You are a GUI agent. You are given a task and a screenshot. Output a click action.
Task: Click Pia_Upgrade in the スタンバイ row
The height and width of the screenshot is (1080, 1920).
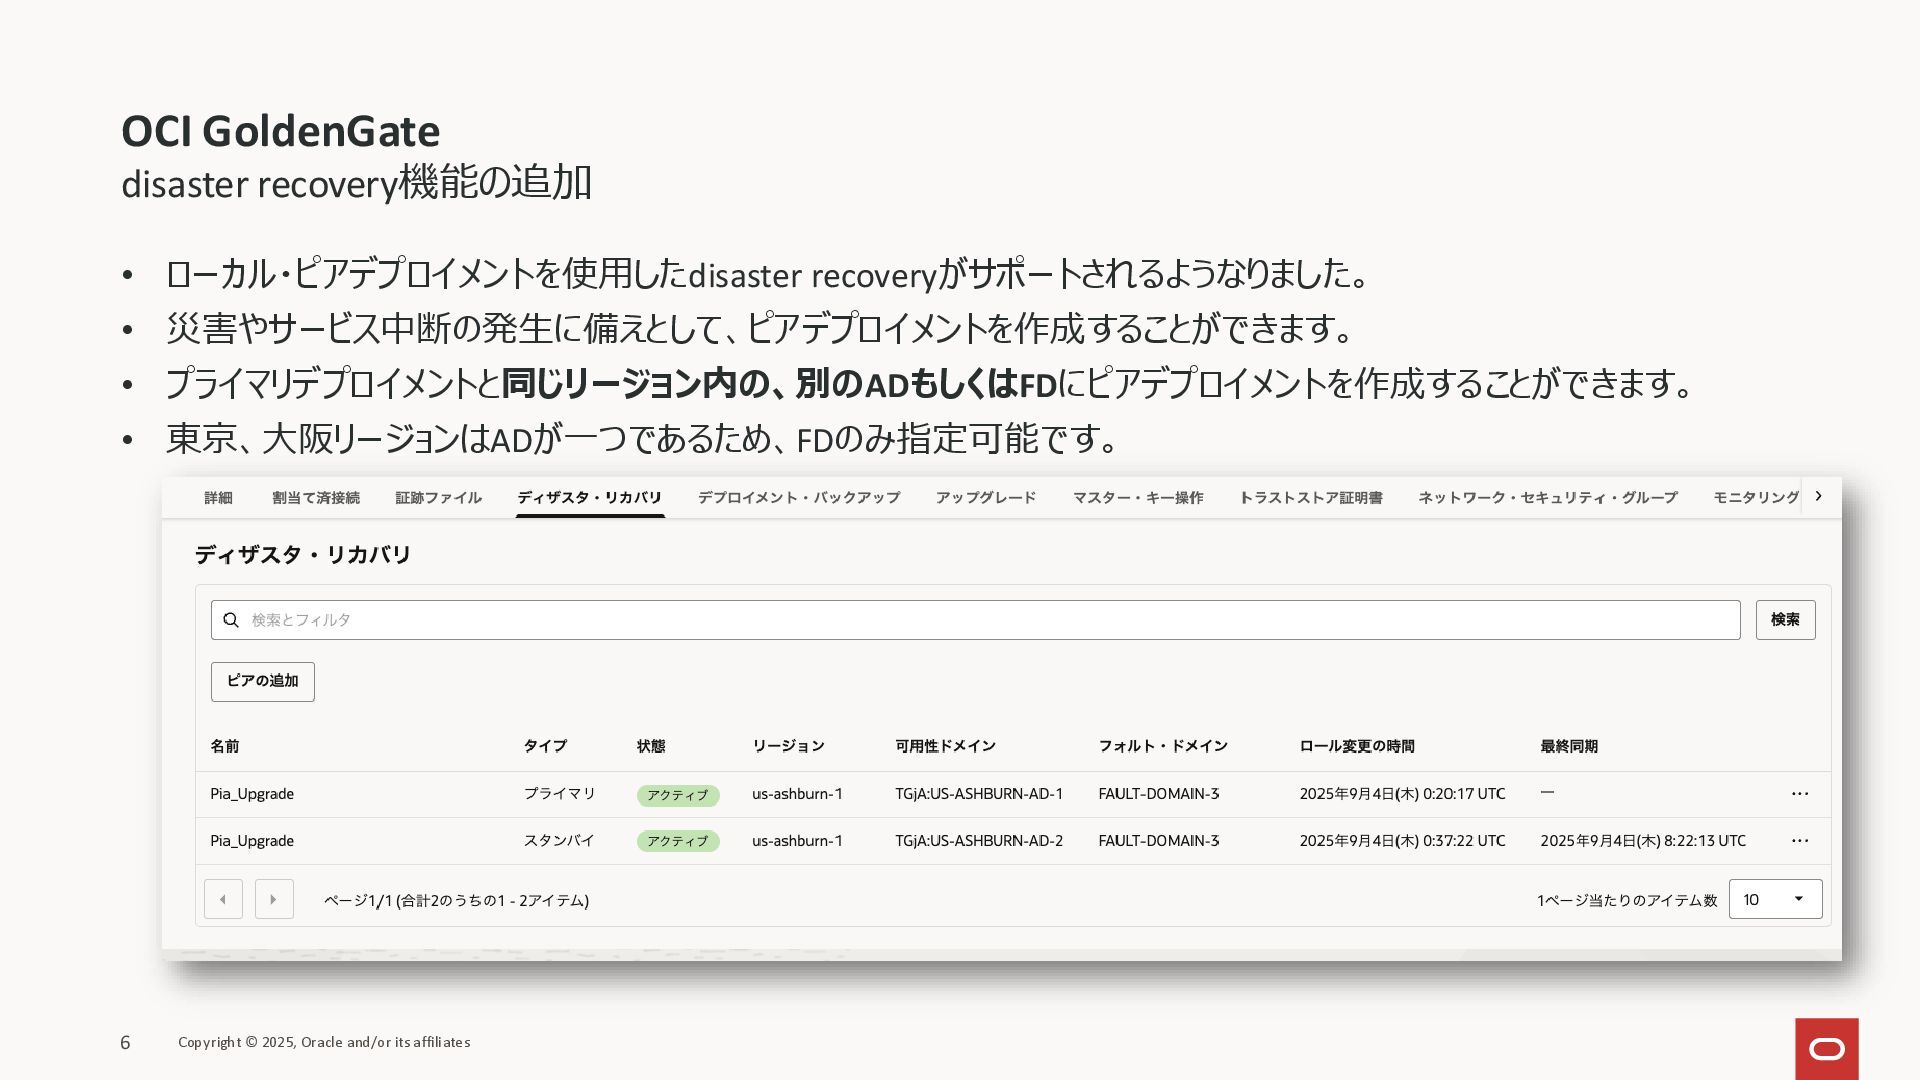pos(252,841)
